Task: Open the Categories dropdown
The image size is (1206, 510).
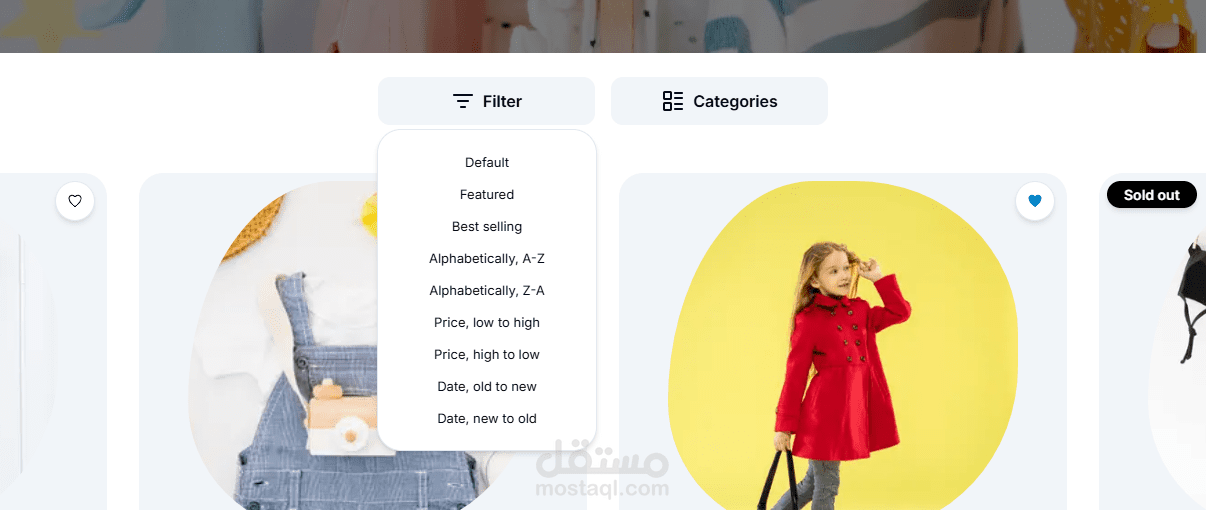Action: [x=719, y=101]
